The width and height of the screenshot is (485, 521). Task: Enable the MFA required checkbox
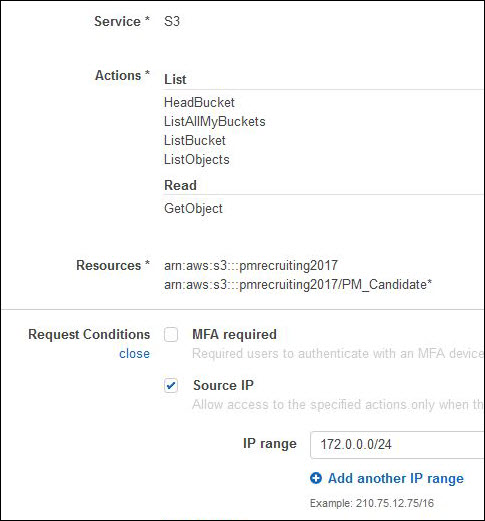[171, 334]
